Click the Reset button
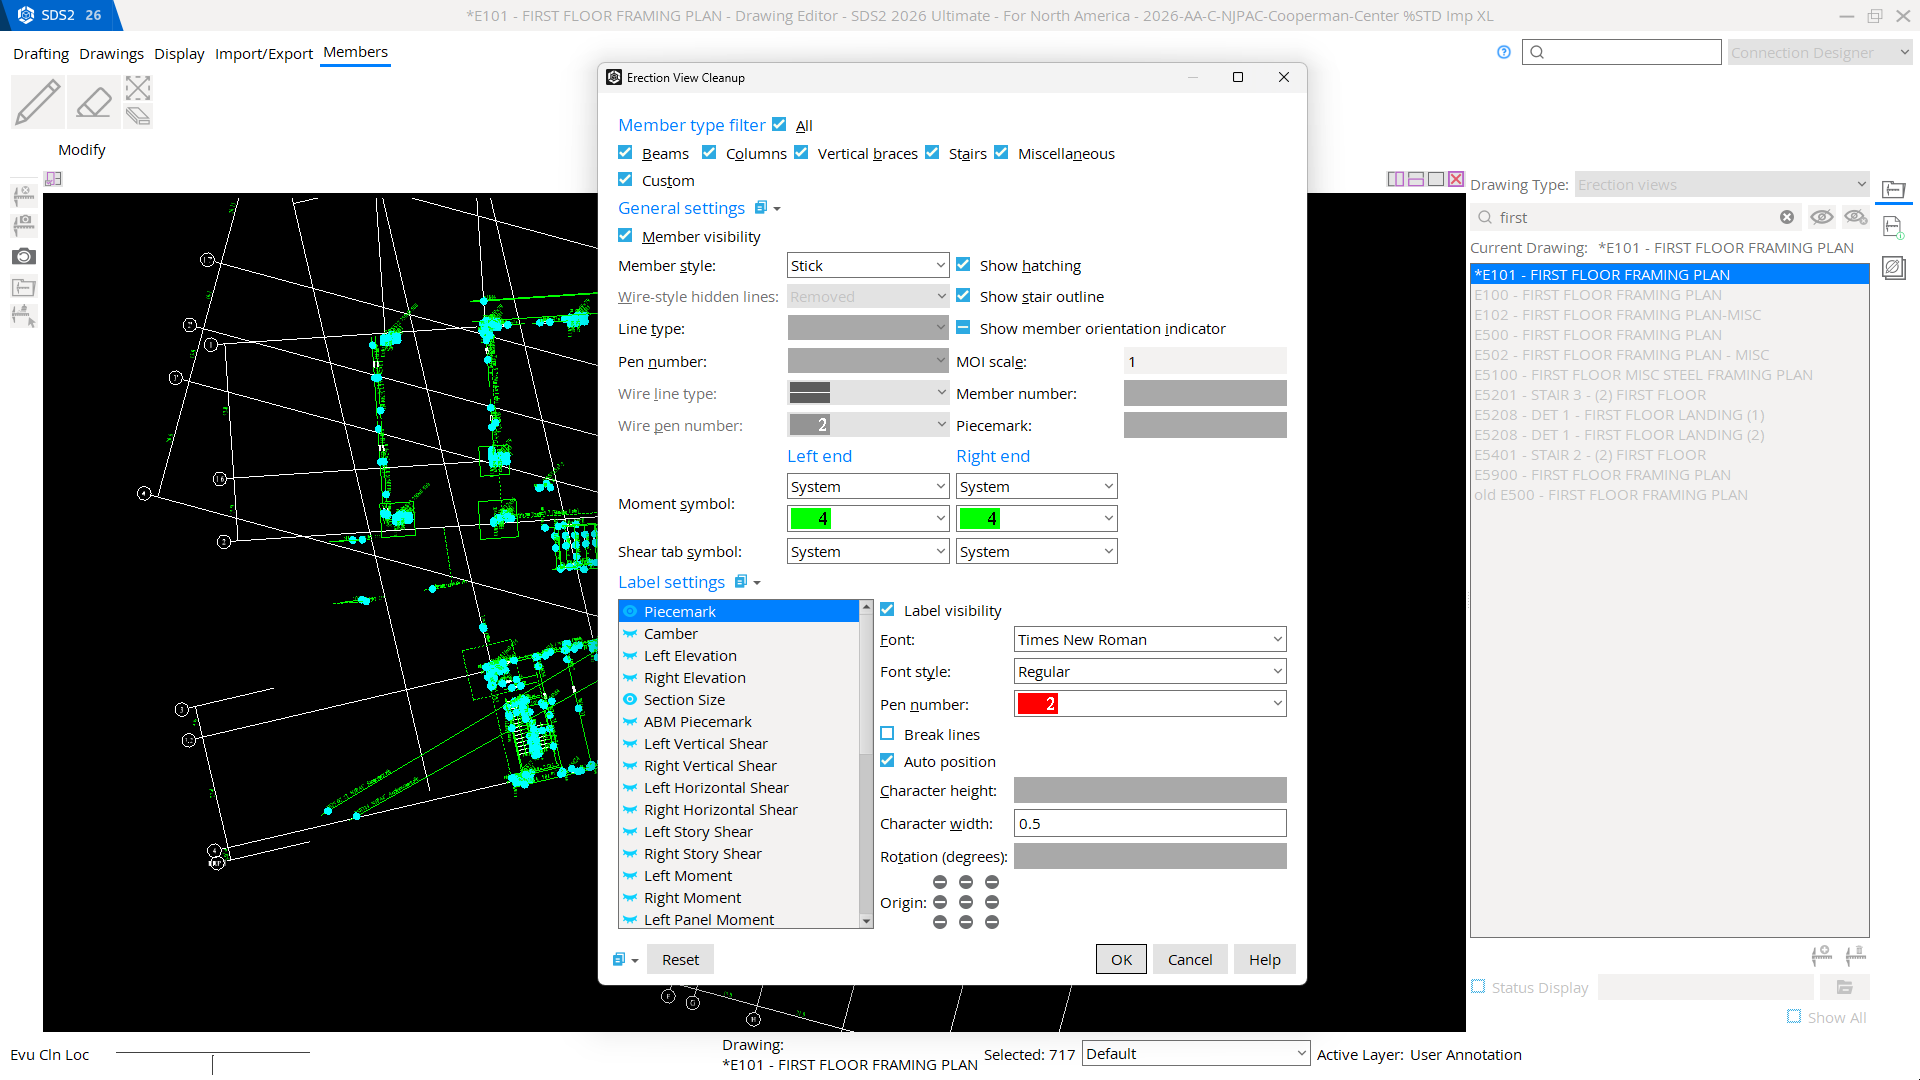The height and width of the screenshot is (1080, 1920). [680, 959]
